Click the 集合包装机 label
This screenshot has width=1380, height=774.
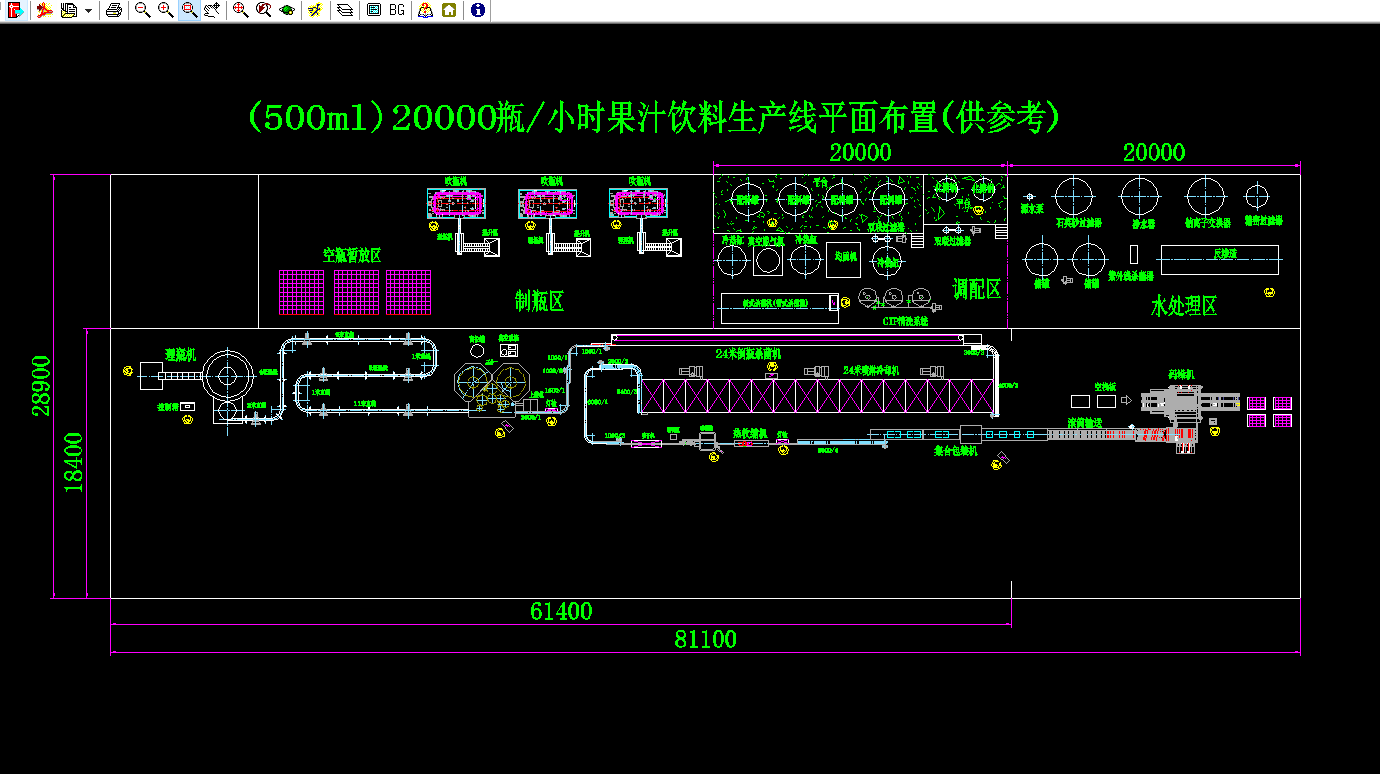958,451
